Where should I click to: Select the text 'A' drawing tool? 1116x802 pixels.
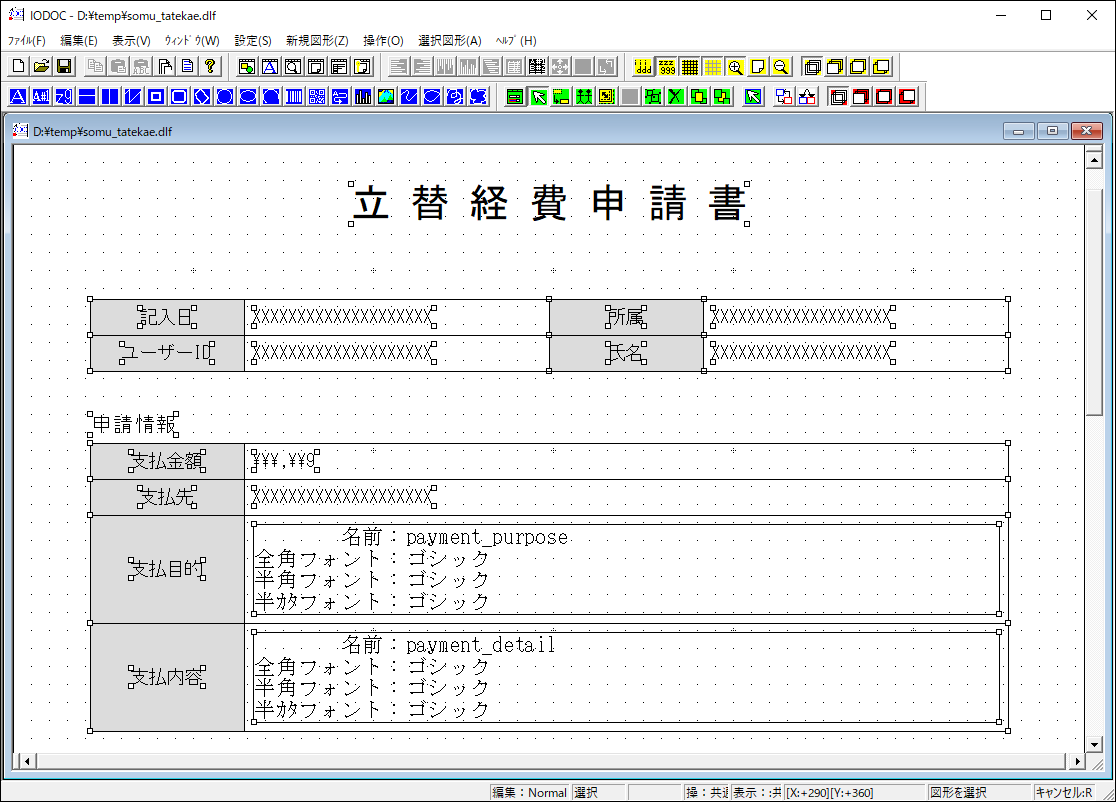19,97
